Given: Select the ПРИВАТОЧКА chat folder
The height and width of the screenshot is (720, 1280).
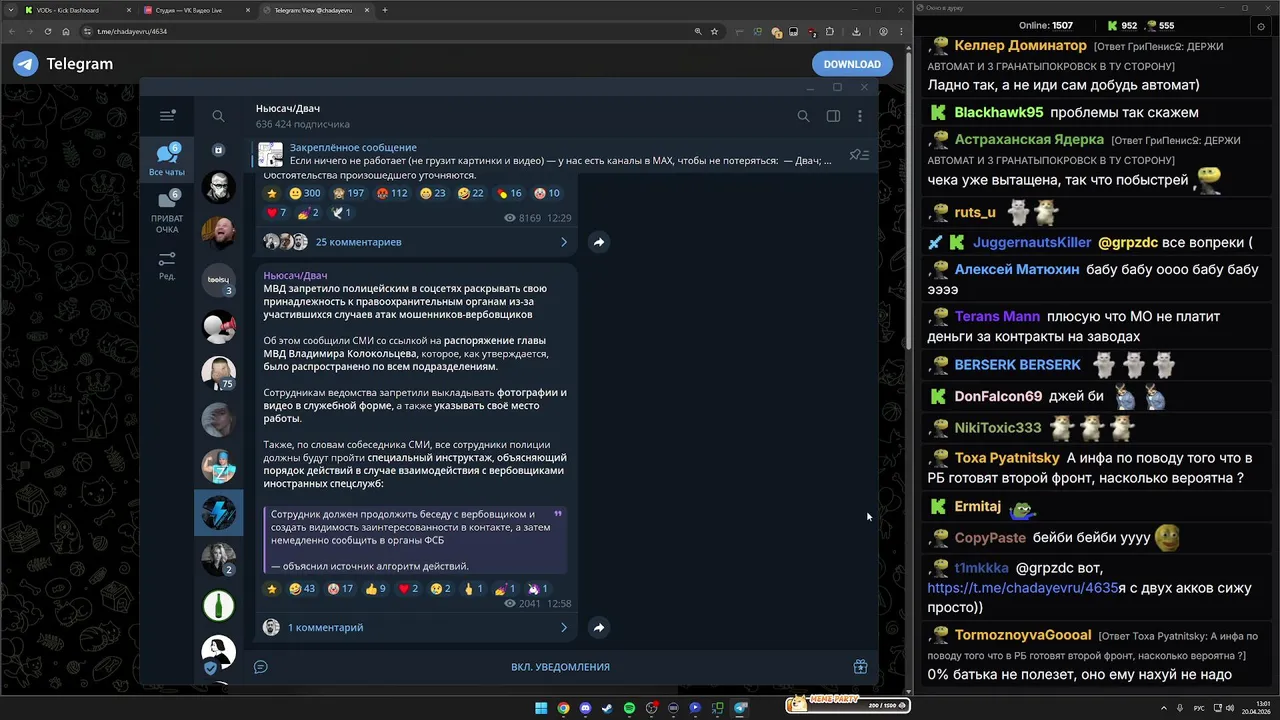Looking at the screenshot, I should (167, 212).
